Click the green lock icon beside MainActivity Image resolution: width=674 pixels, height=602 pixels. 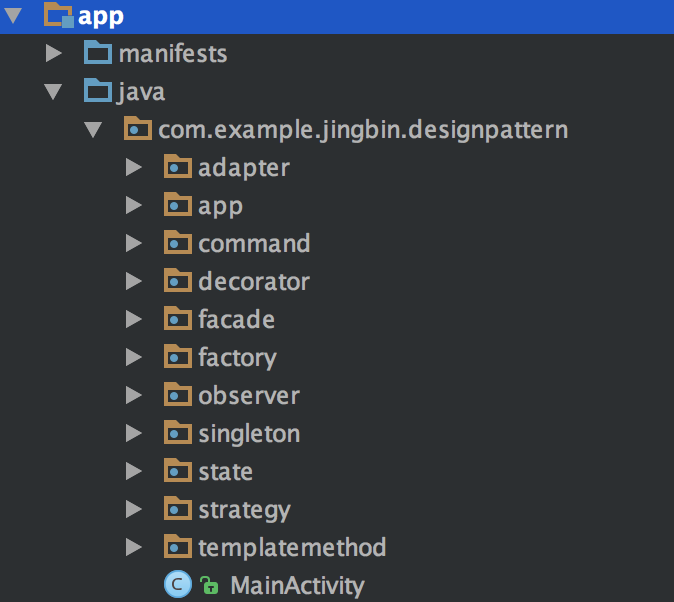(208, 586)
